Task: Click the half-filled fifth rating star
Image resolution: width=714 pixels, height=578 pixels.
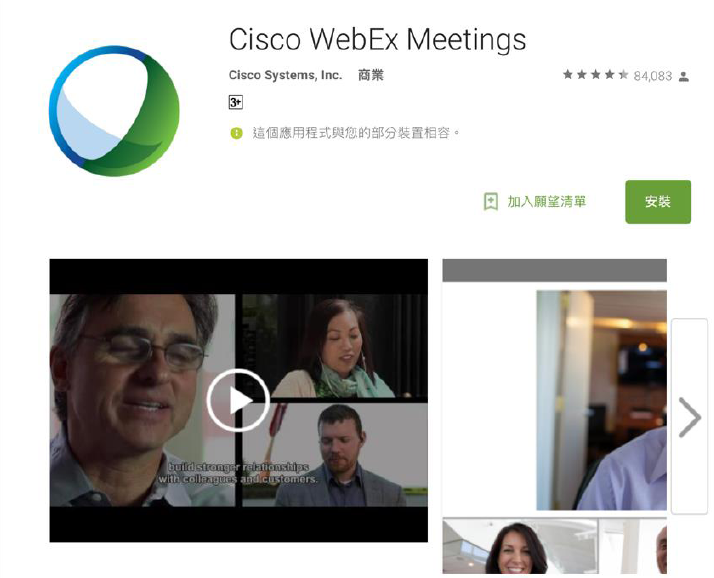Action: click(x=623, y=75)
